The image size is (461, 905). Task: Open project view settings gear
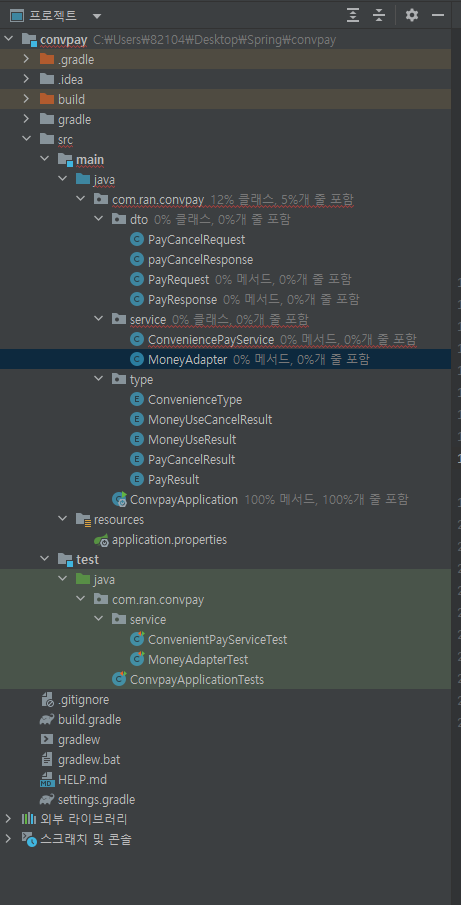pyautogui.click(x=411, y=16)
